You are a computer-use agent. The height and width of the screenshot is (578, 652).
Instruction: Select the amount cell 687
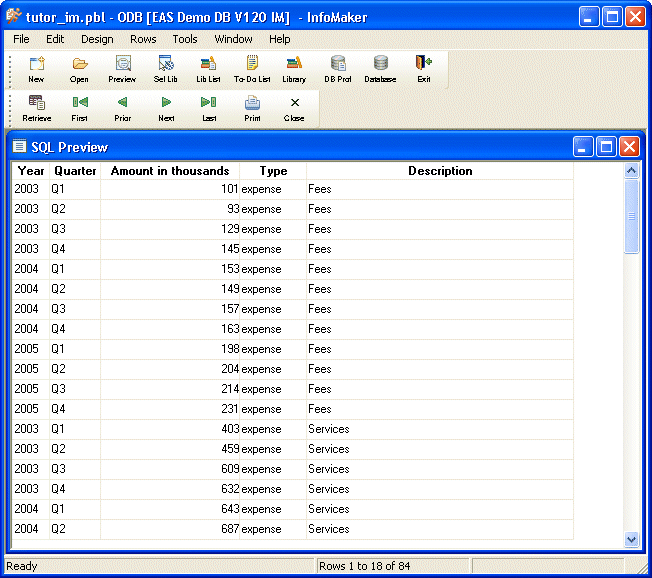[x=170, y=529]
